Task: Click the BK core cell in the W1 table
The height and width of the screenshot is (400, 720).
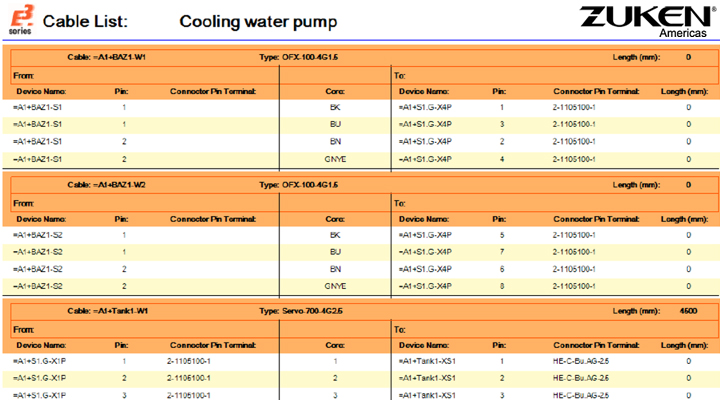Action: point(335,107)
